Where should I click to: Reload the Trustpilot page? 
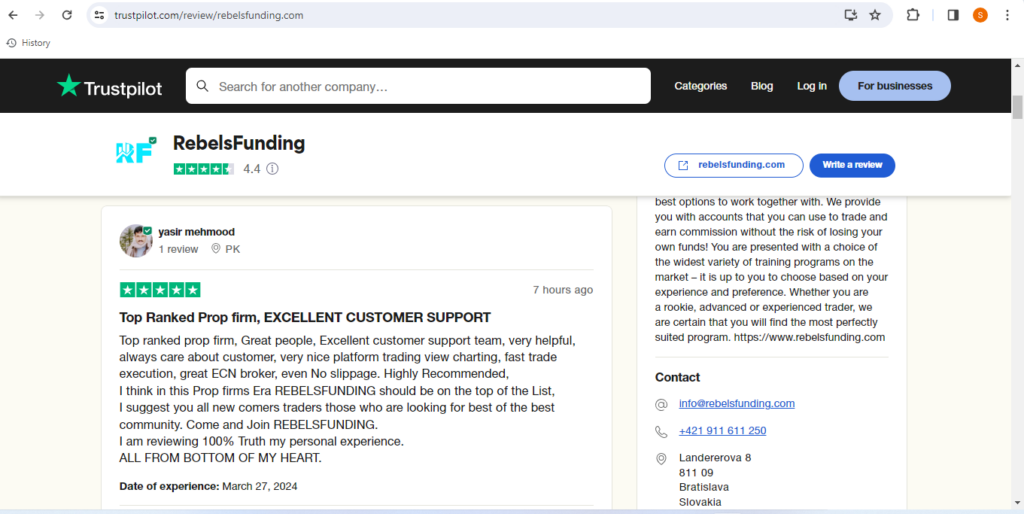tap(67, 15)
